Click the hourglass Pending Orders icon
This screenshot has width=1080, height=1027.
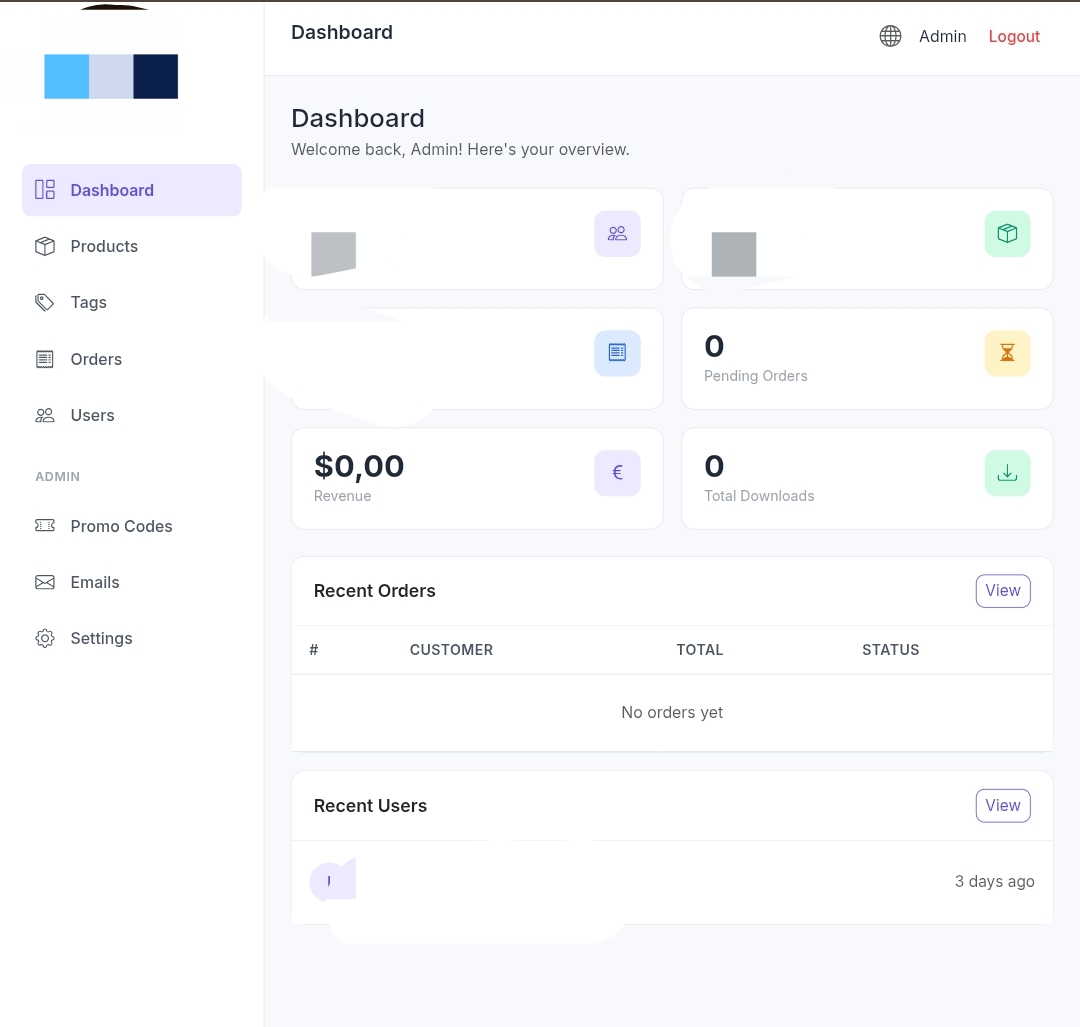1007,353
